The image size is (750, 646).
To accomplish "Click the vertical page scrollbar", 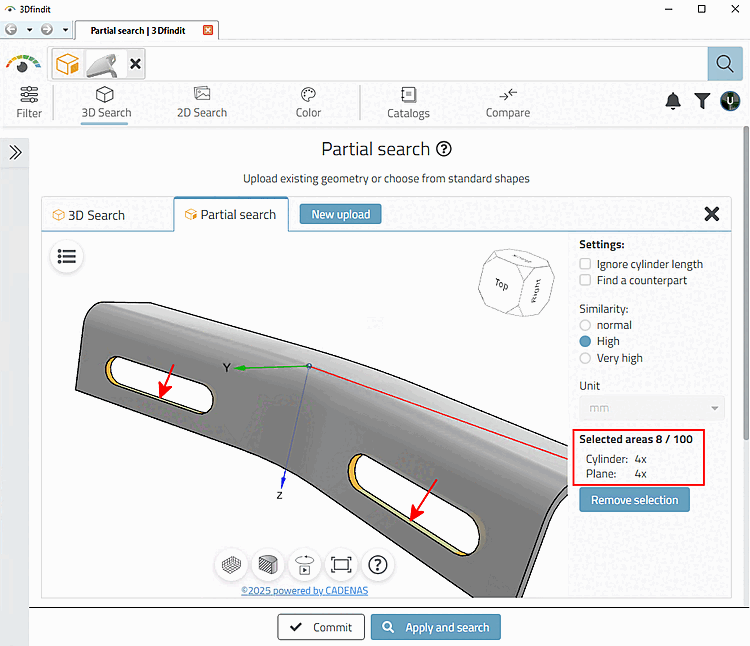I will (746, 282).
